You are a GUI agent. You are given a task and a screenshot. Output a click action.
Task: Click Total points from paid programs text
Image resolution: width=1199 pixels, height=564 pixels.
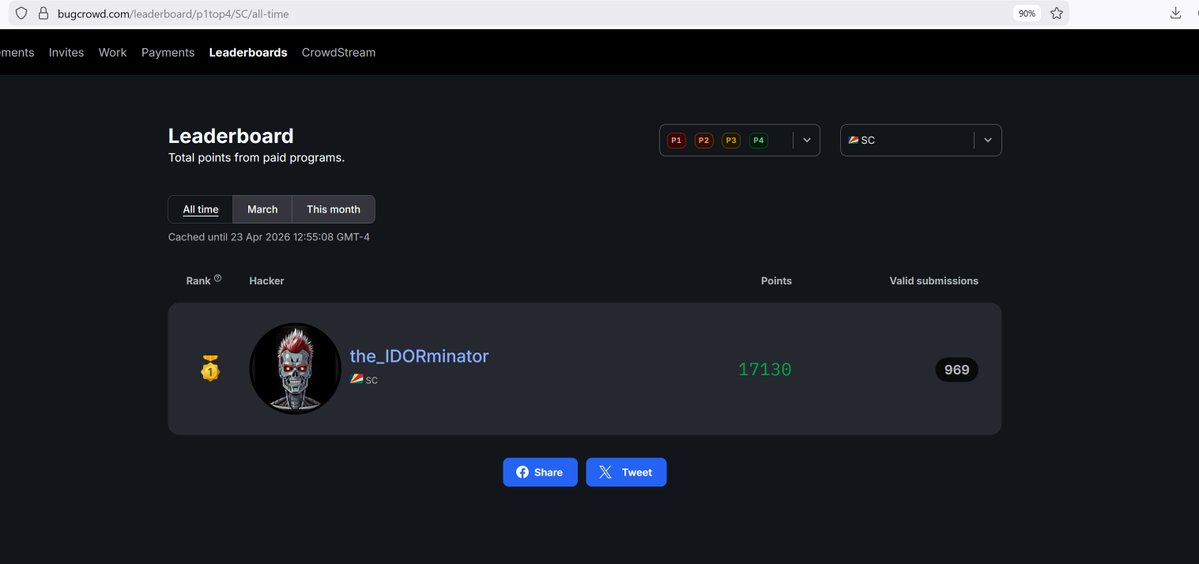(x=256, y=158)
